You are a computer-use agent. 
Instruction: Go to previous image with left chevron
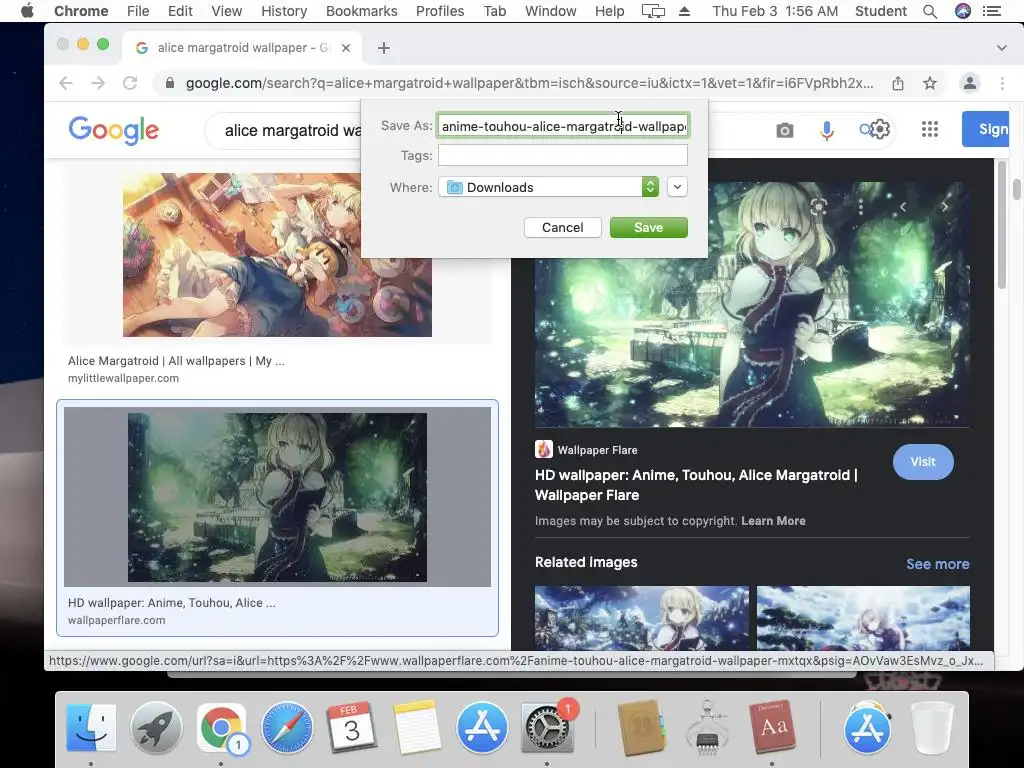click(903, 207)
